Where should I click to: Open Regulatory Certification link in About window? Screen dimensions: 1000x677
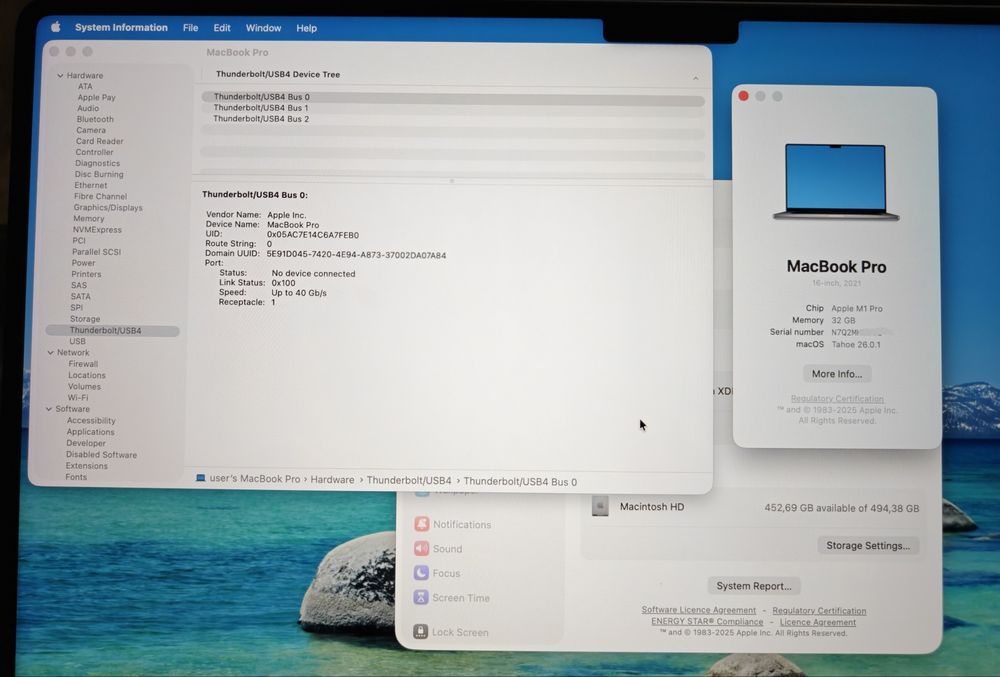837,399
